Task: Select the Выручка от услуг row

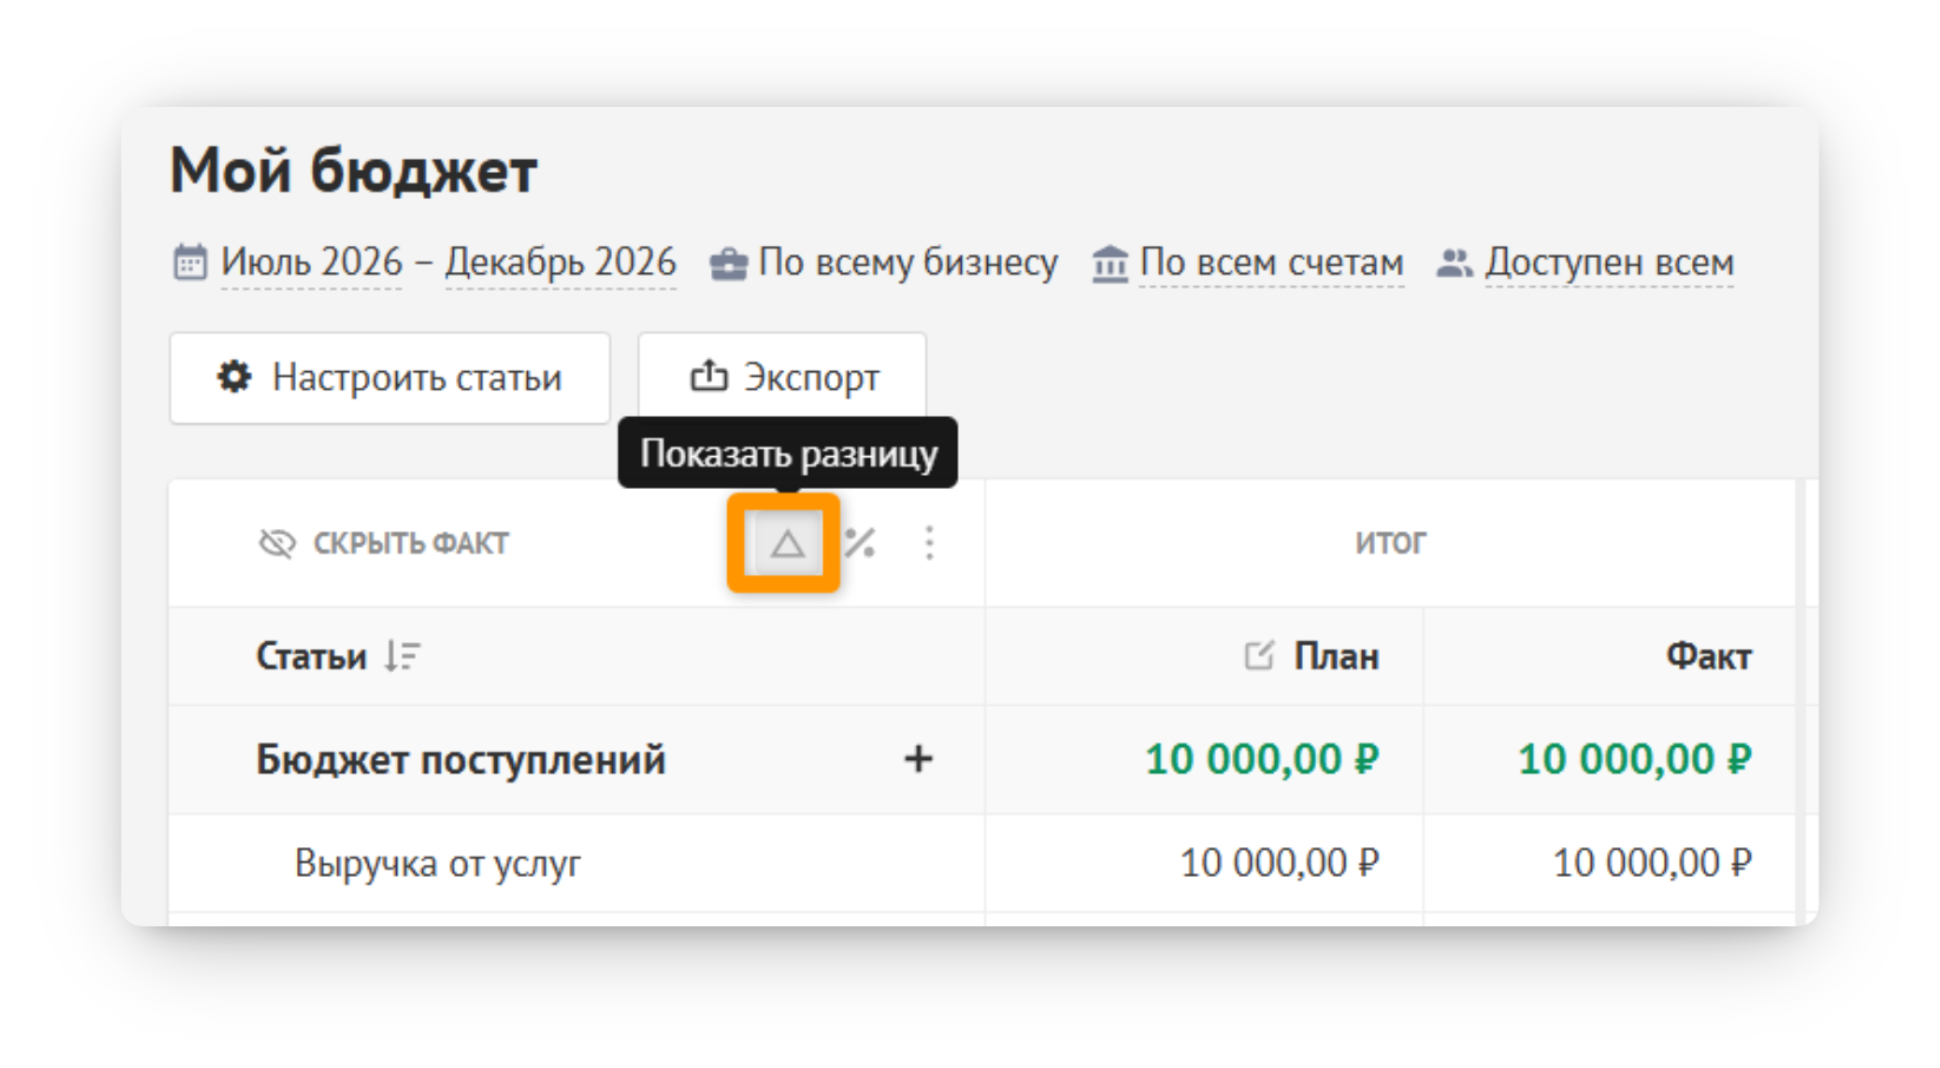Action: tap(982, 863)
